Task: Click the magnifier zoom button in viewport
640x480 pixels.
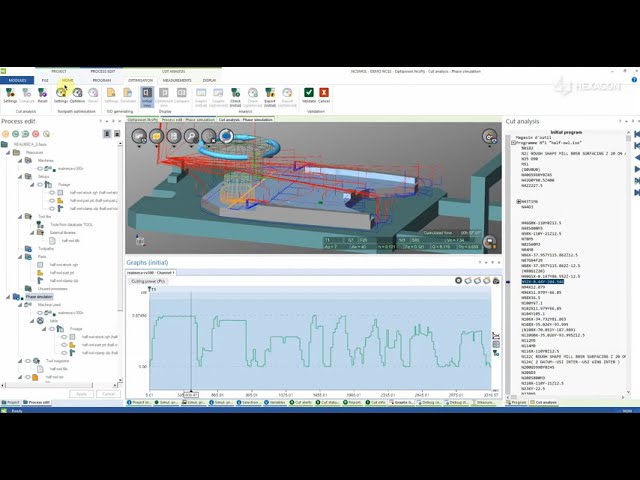Action: click(191, 136)
